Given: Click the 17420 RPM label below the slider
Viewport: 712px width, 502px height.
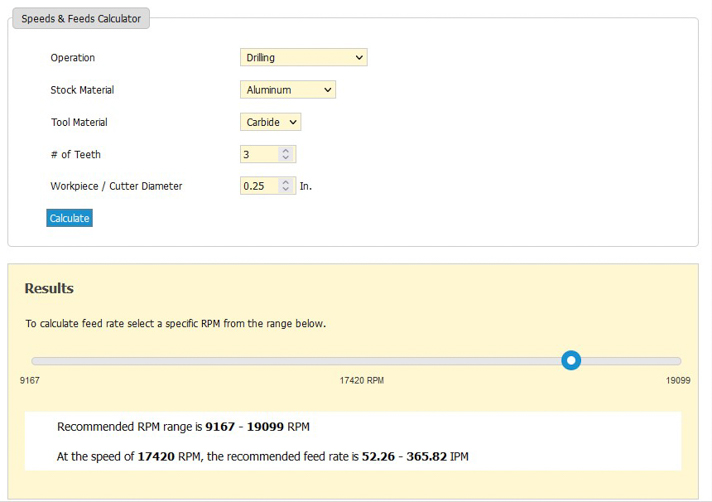Looking at the screenshot, I should click(362, 381).
